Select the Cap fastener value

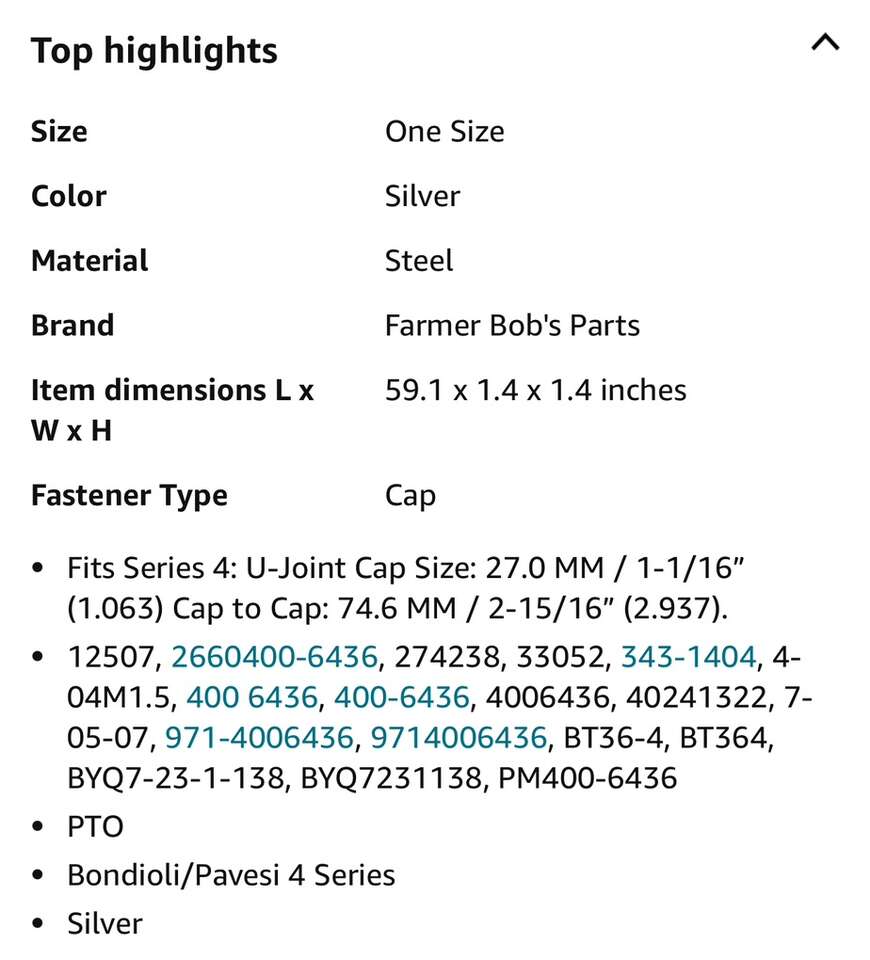coord(410,495)
